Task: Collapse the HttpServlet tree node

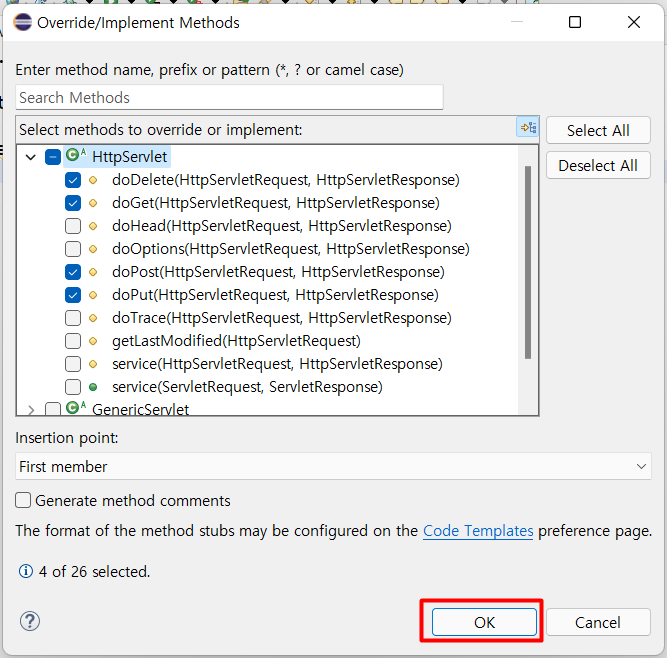Action: tap(31, 157)
